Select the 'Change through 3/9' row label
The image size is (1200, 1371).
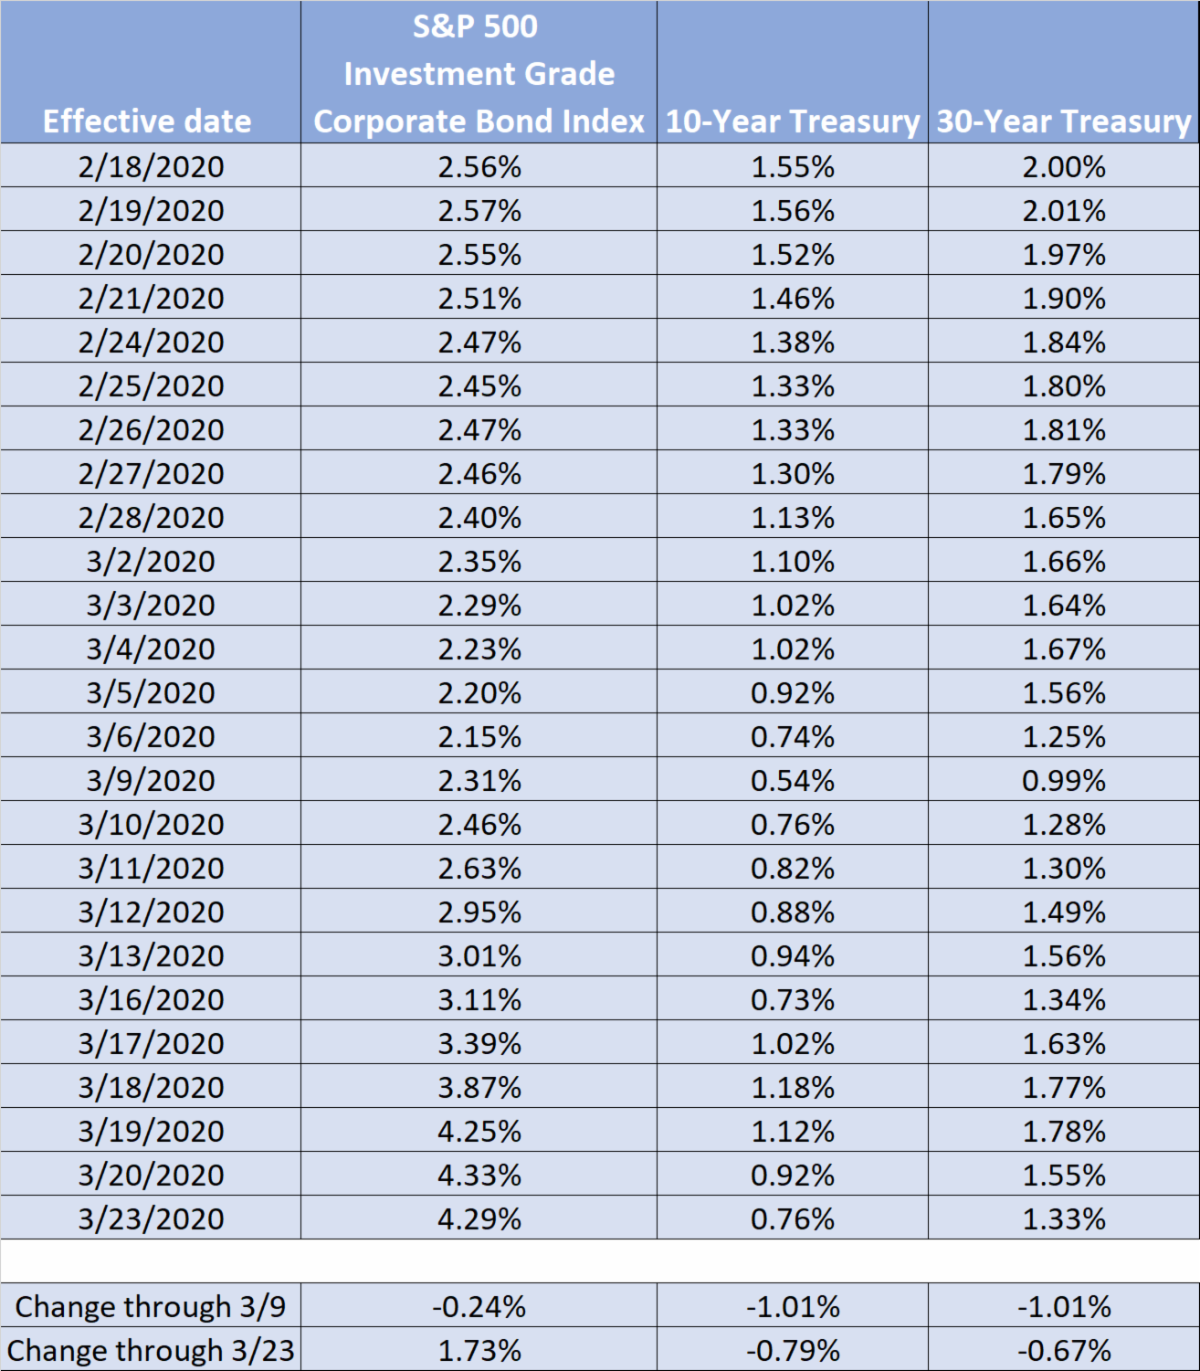pyautogui.click(x=151, y=1306)
